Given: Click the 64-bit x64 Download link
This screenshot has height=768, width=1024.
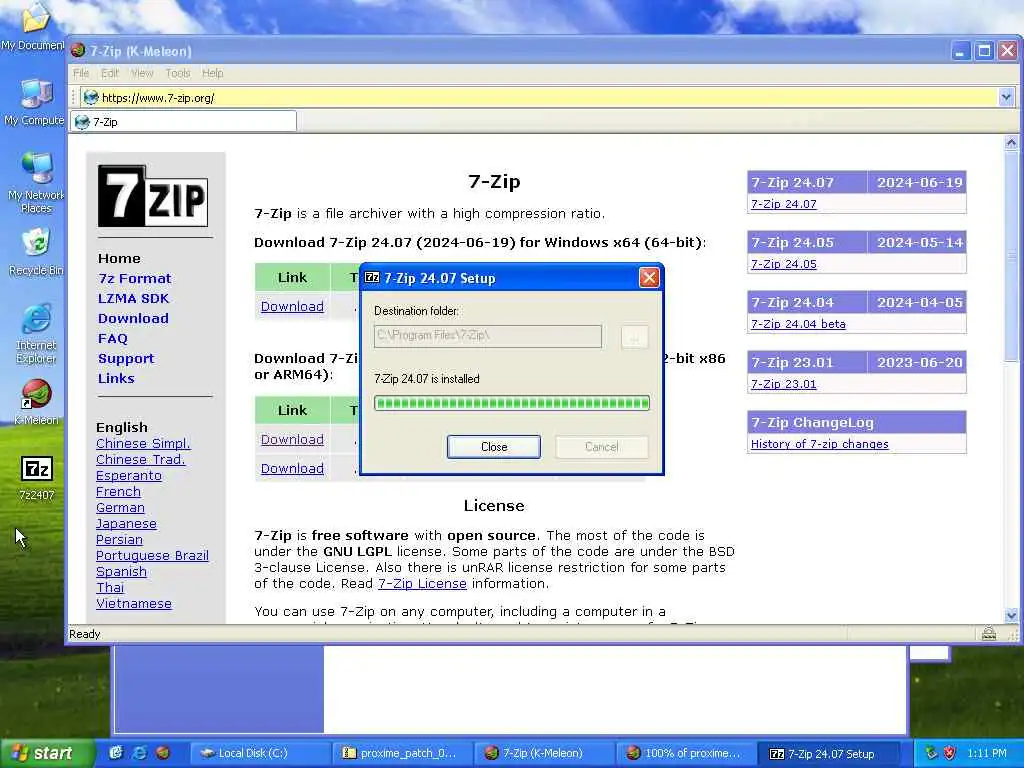Looking at the screenshot, I should click(x=292, y=306).
